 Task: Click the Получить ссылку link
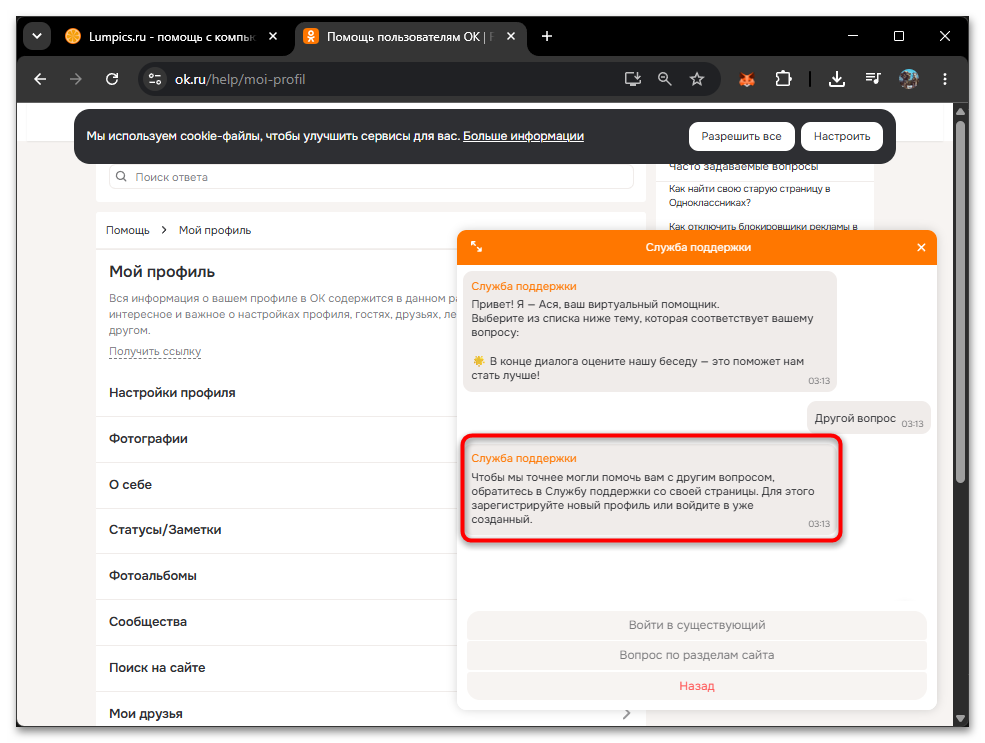[x=155, y=352]
